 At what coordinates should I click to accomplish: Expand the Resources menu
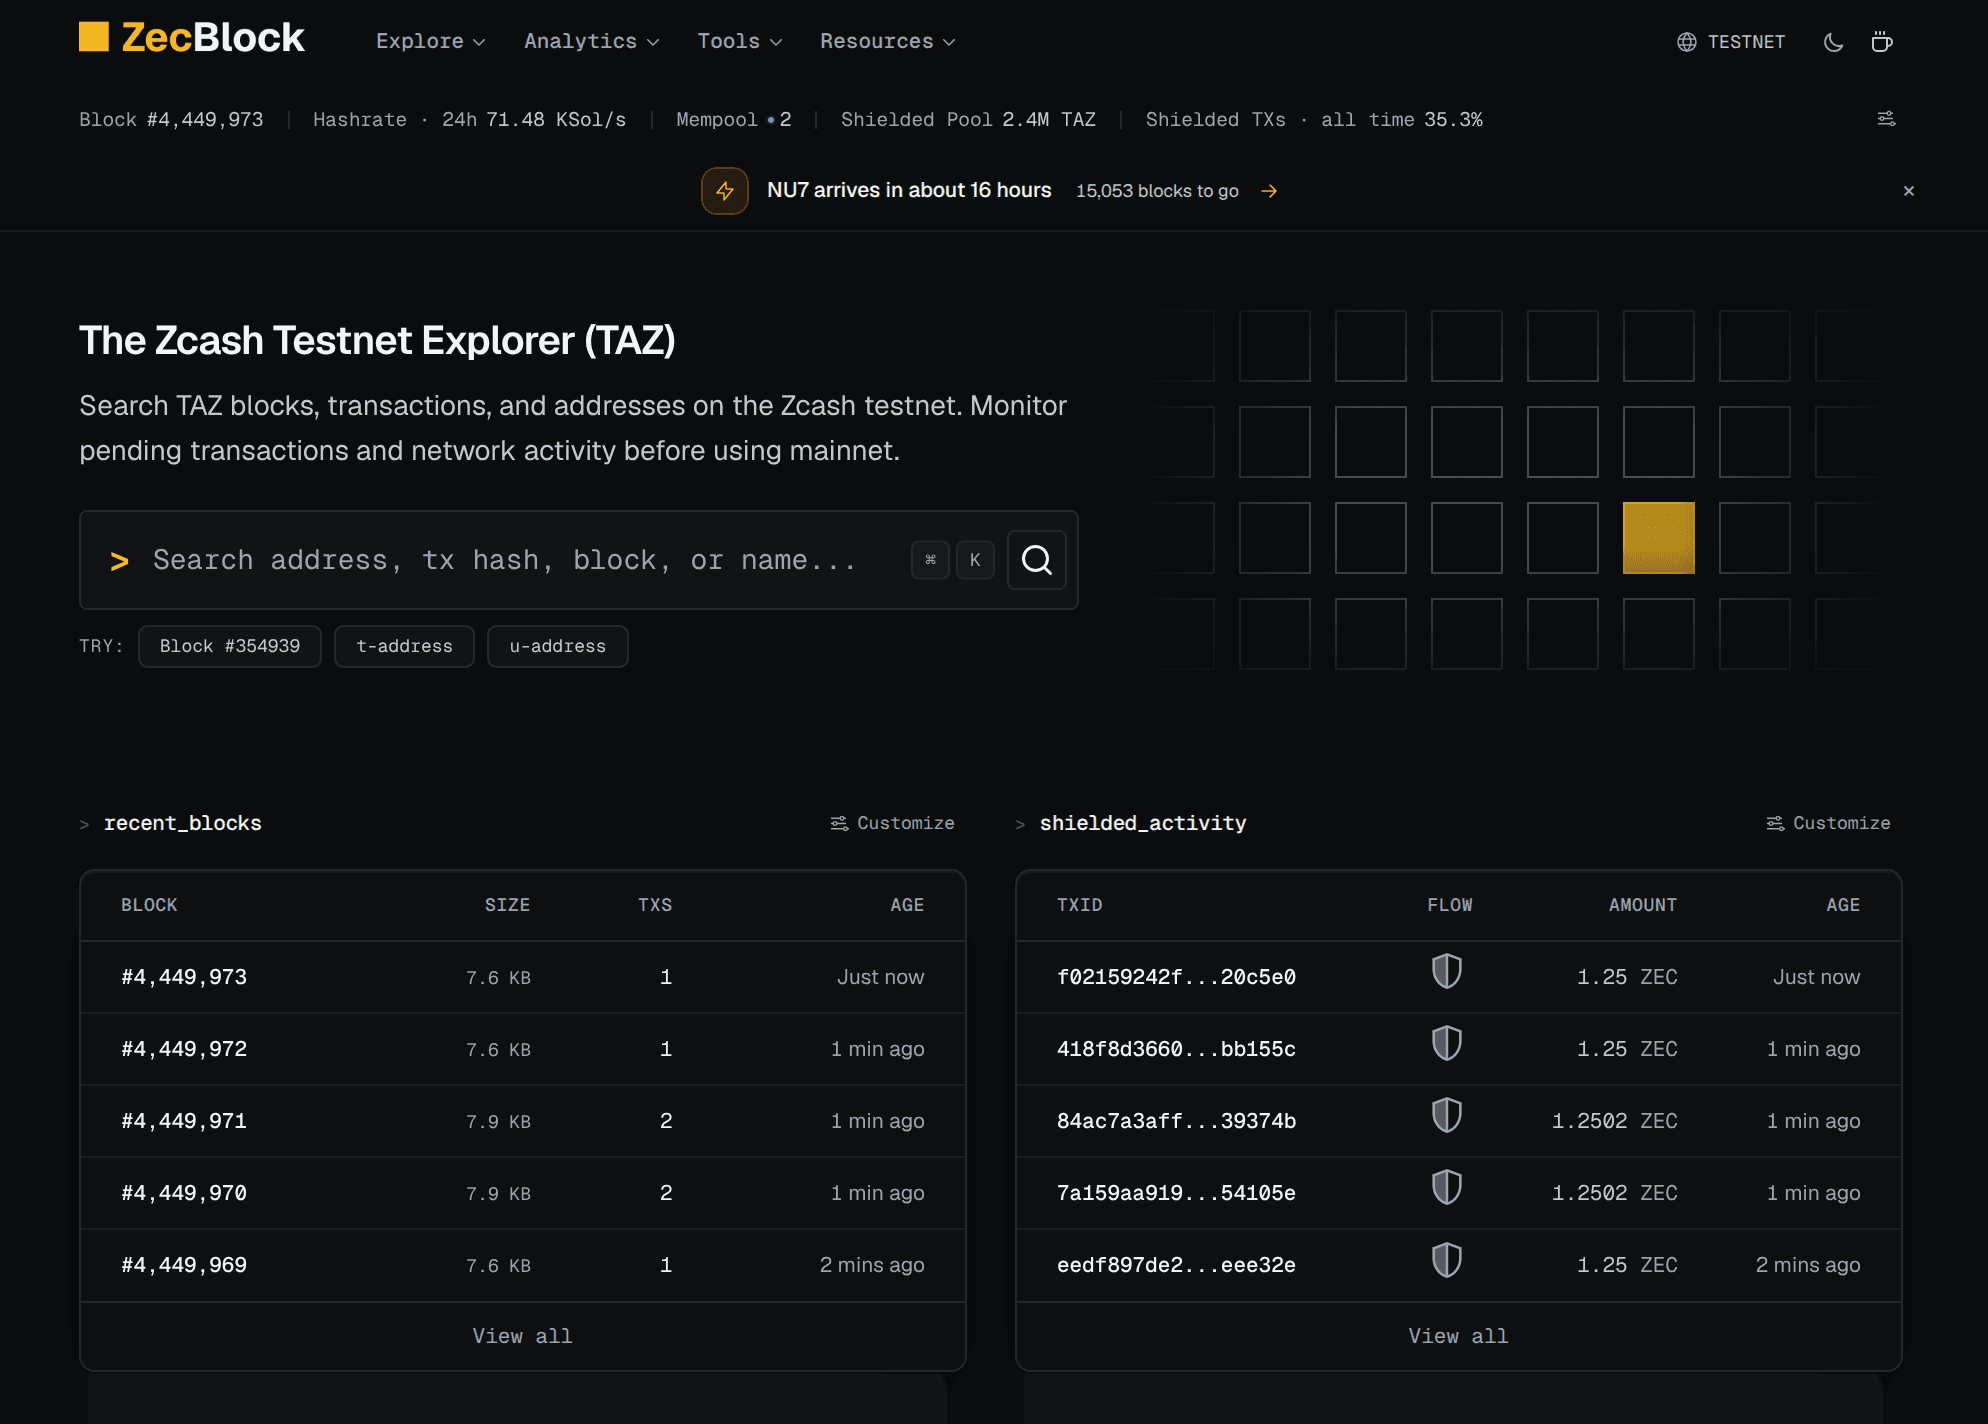[887, 41]
